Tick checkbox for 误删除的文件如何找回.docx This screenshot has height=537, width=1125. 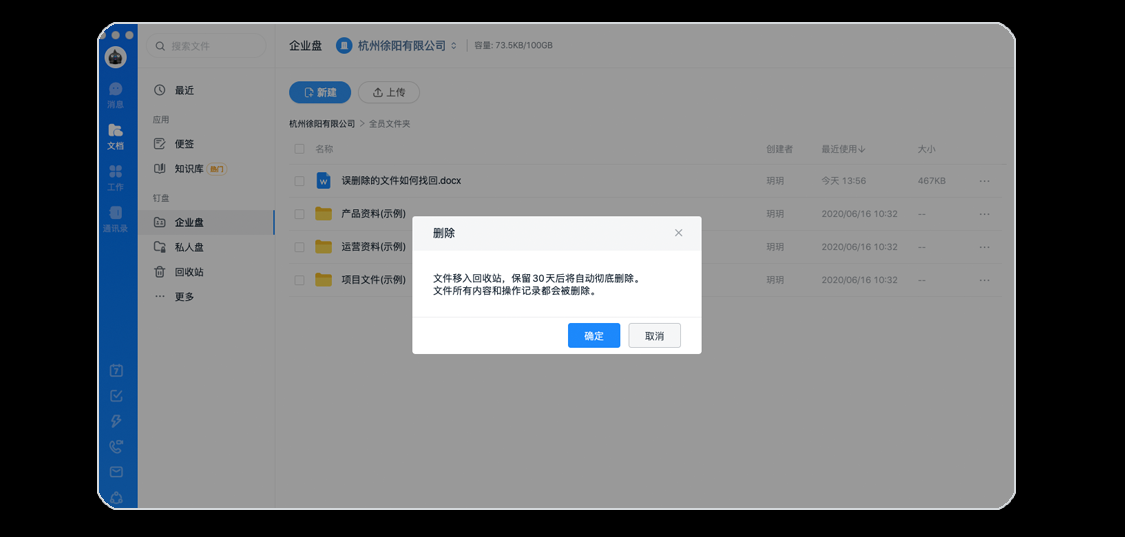[x=299, y=181]
